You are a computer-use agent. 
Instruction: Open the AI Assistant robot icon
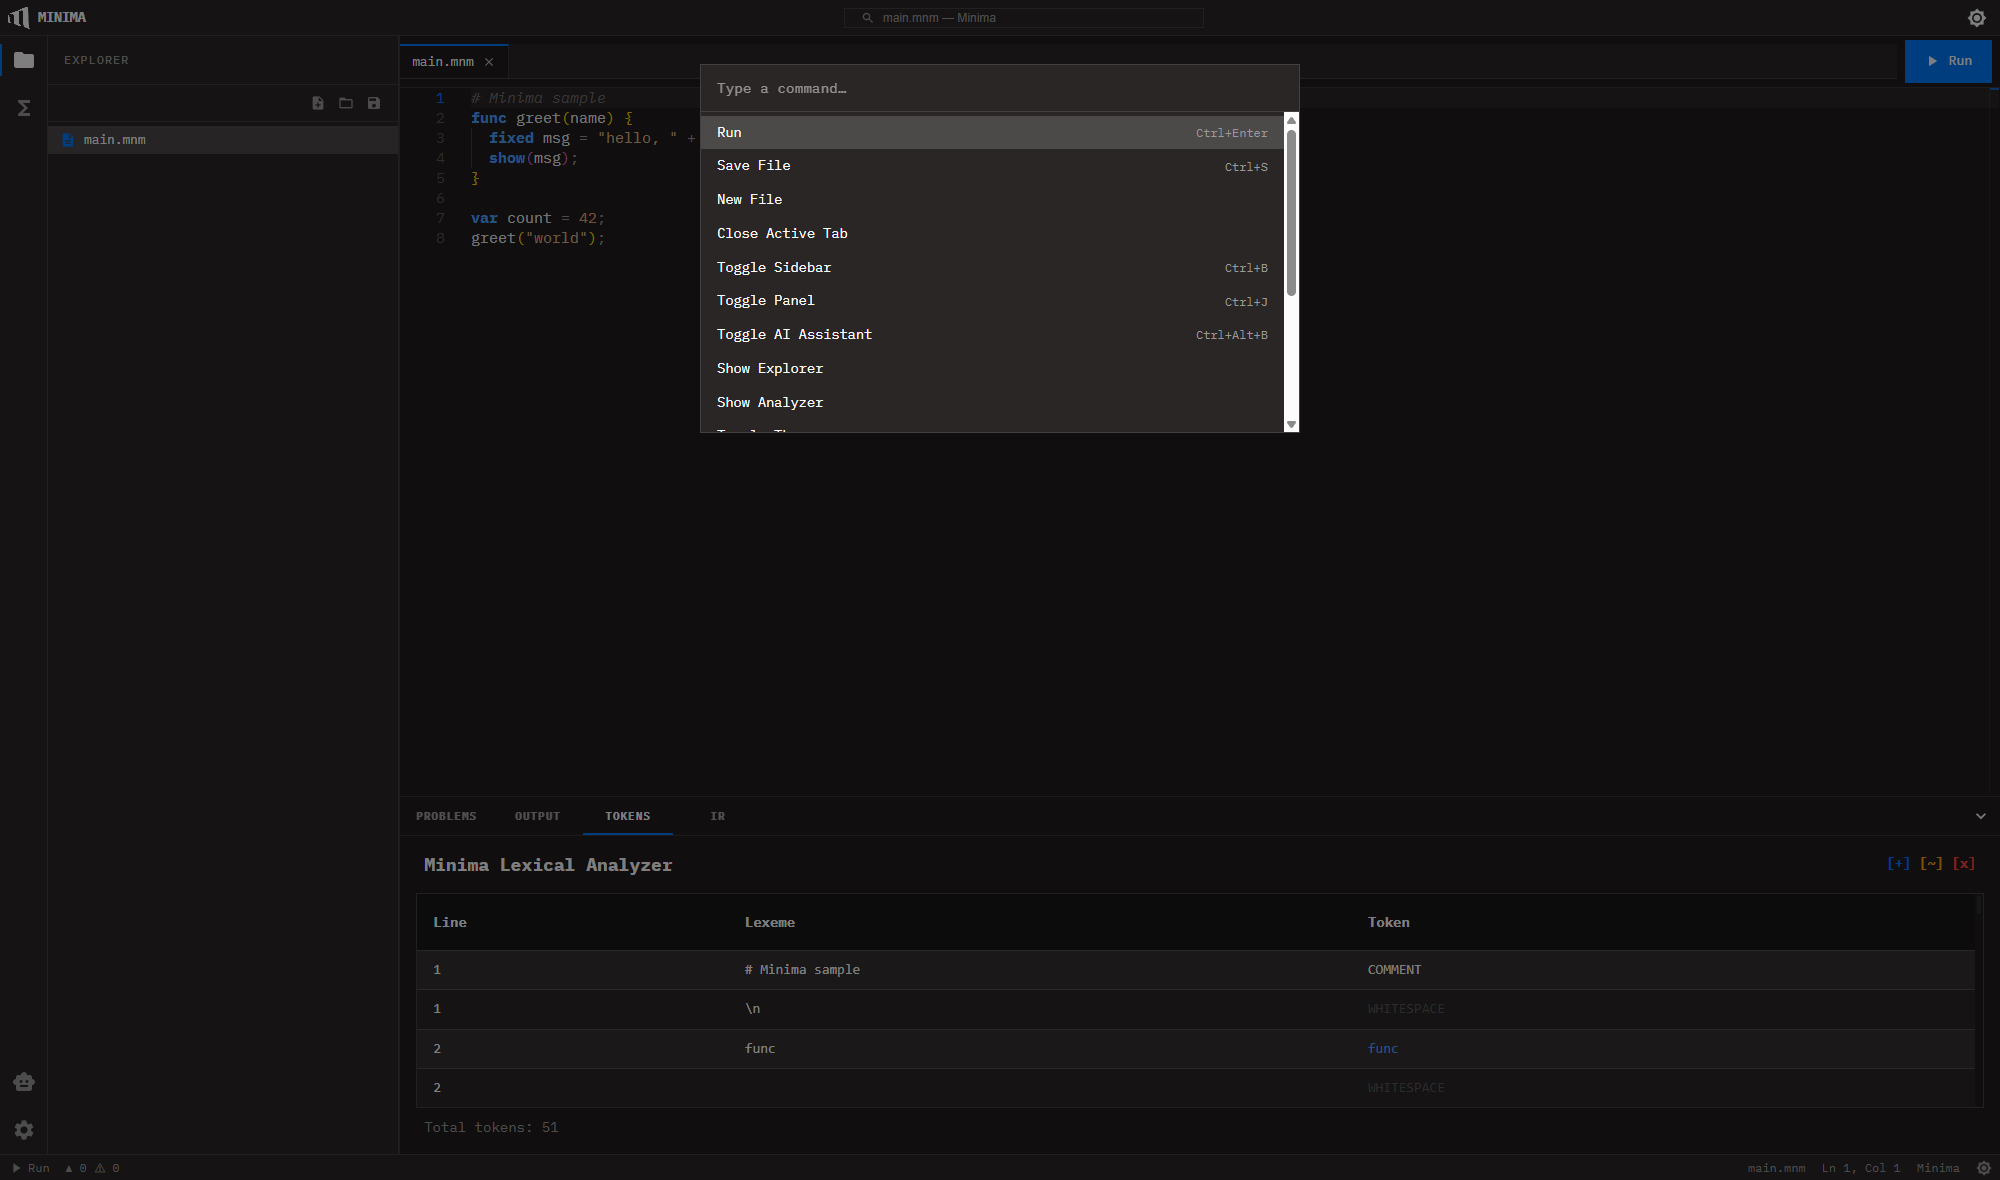pos(24,1082)
